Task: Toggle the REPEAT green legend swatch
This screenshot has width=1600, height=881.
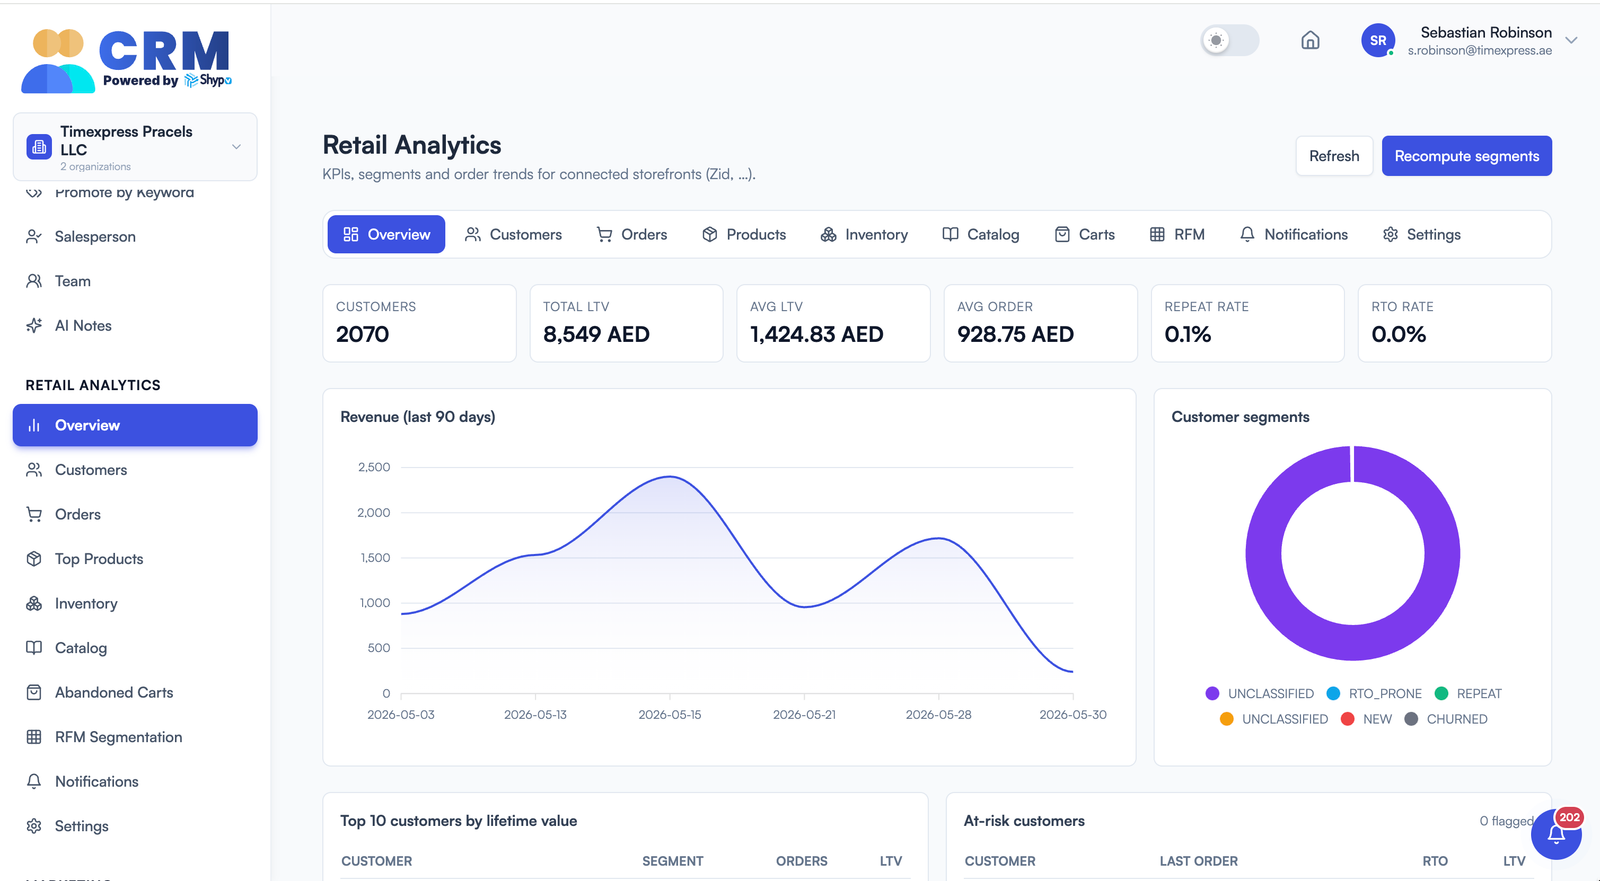Action: (1441, 693)
